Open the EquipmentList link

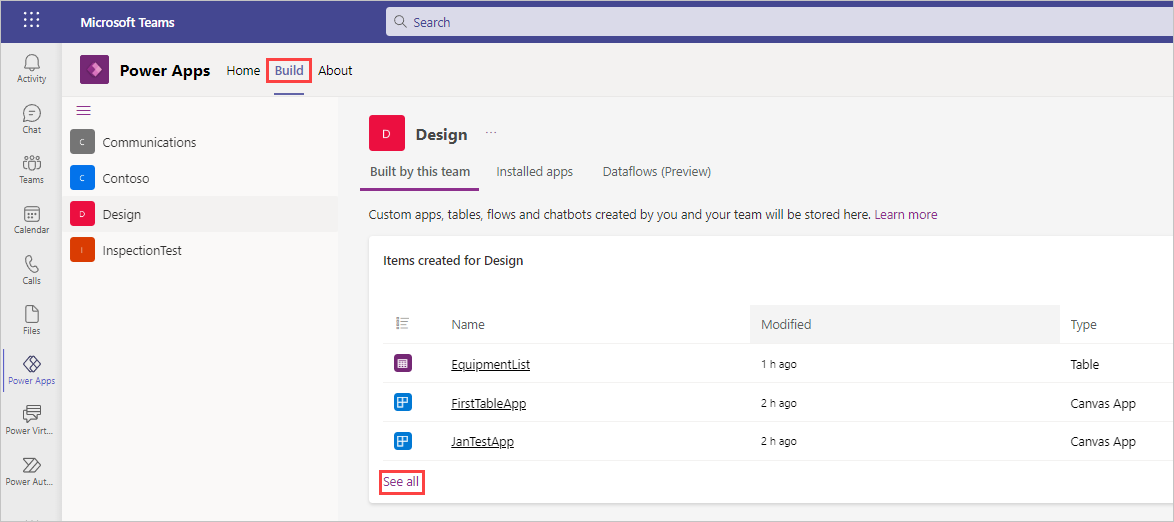click(x=490, y=365)
